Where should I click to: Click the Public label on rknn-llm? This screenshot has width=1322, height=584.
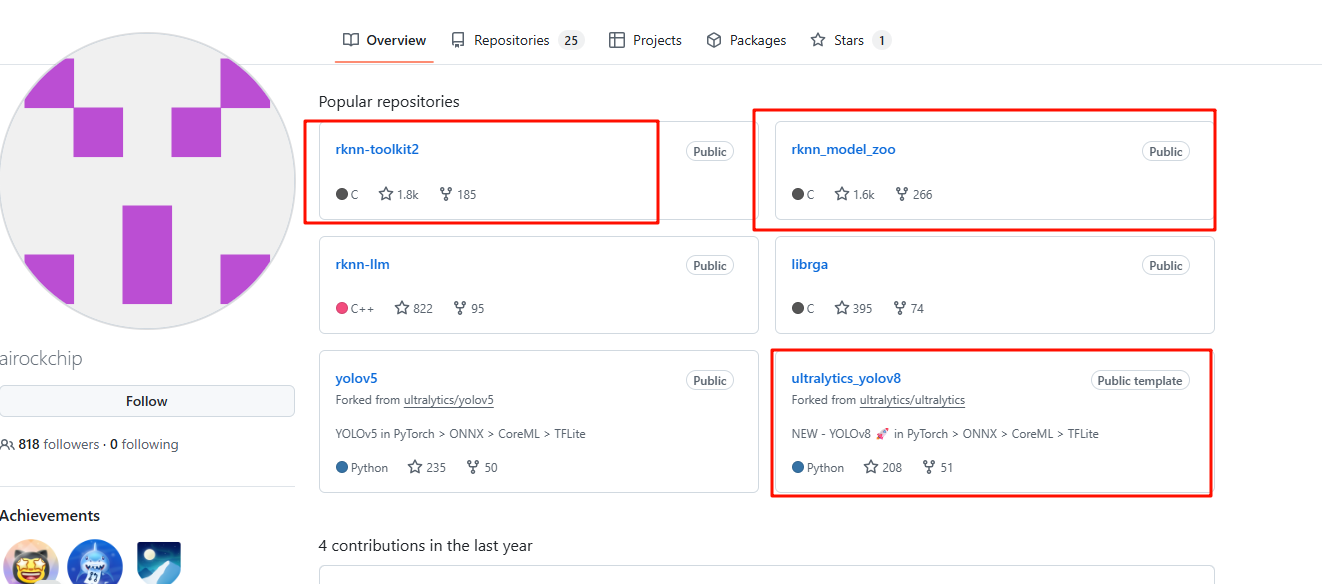710,266
